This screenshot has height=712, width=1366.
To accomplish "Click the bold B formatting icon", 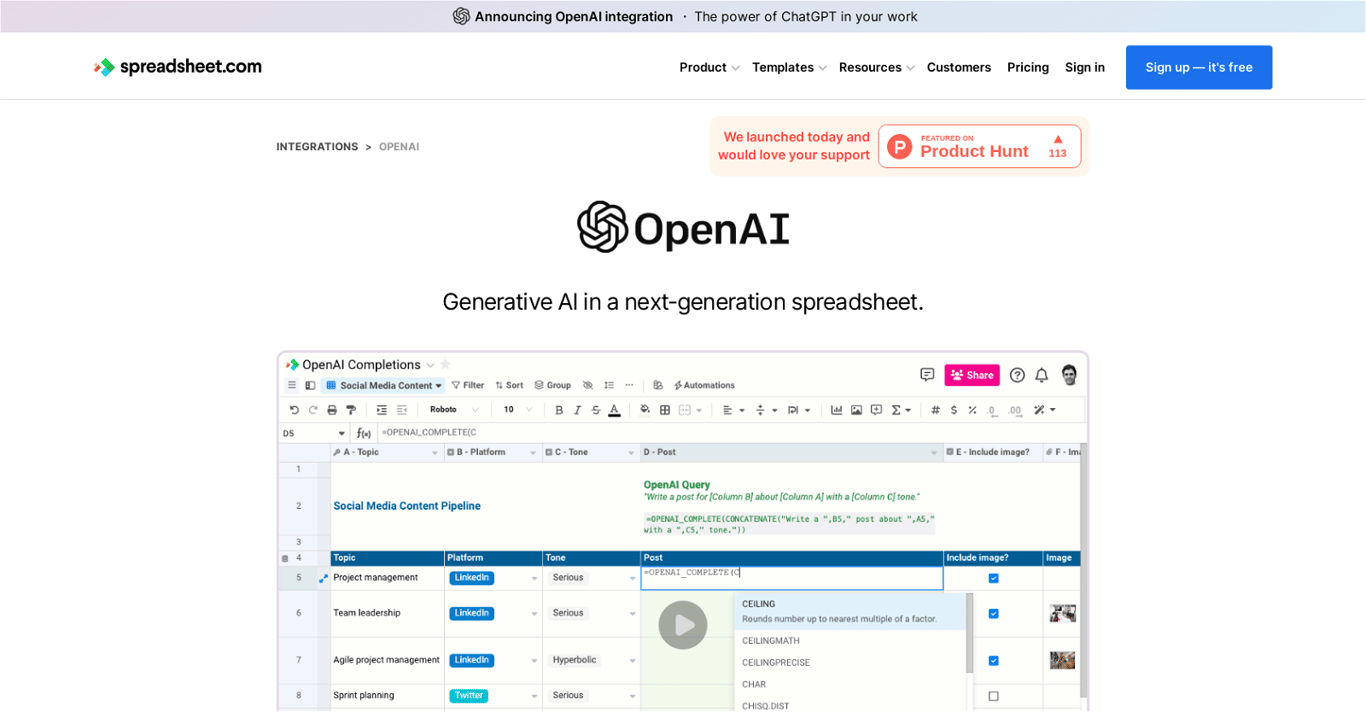I will pyautogui.click(x=559, y=410).
